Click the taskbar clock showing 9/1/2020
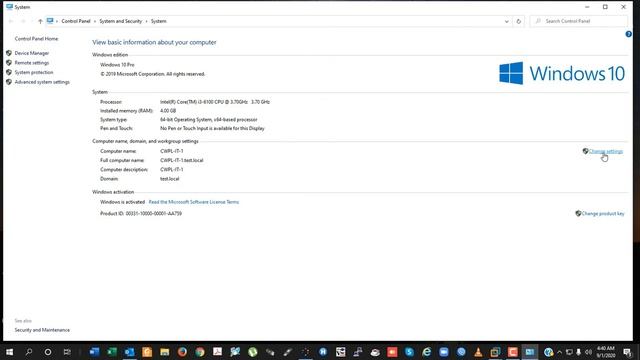This screenshot has width=640, height=360. point(606,352)
